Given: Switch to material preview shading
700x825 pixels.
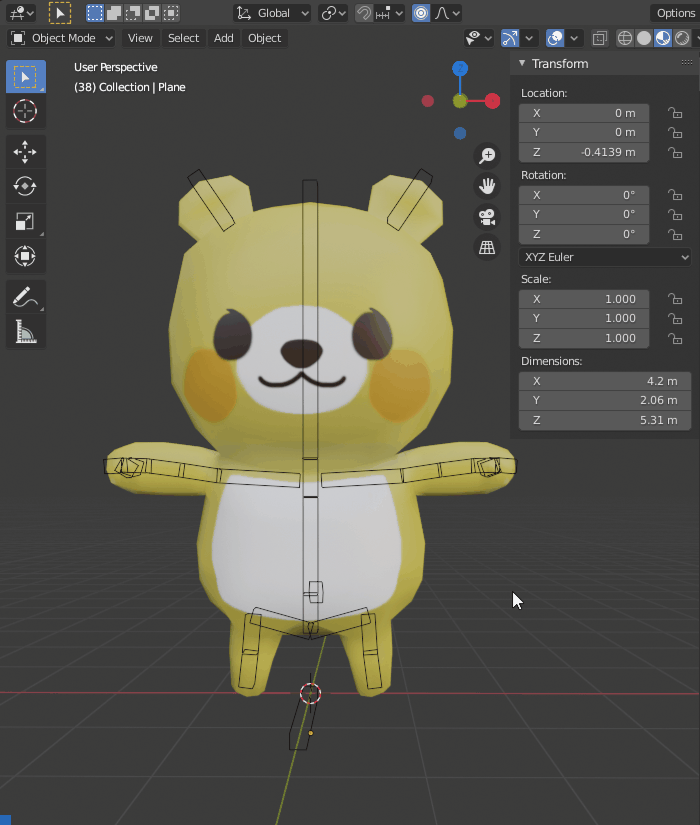Looking at the screenshot, I should pos(663,38).
